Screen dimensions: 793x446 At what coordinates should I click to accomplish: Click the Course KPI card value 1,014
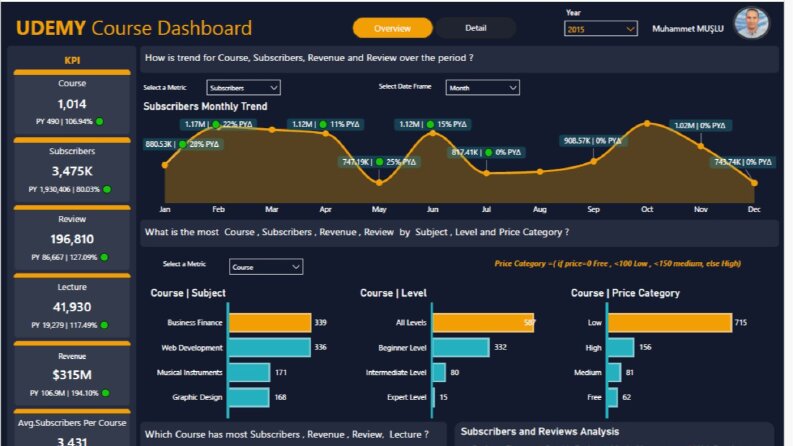pos(72,104)
